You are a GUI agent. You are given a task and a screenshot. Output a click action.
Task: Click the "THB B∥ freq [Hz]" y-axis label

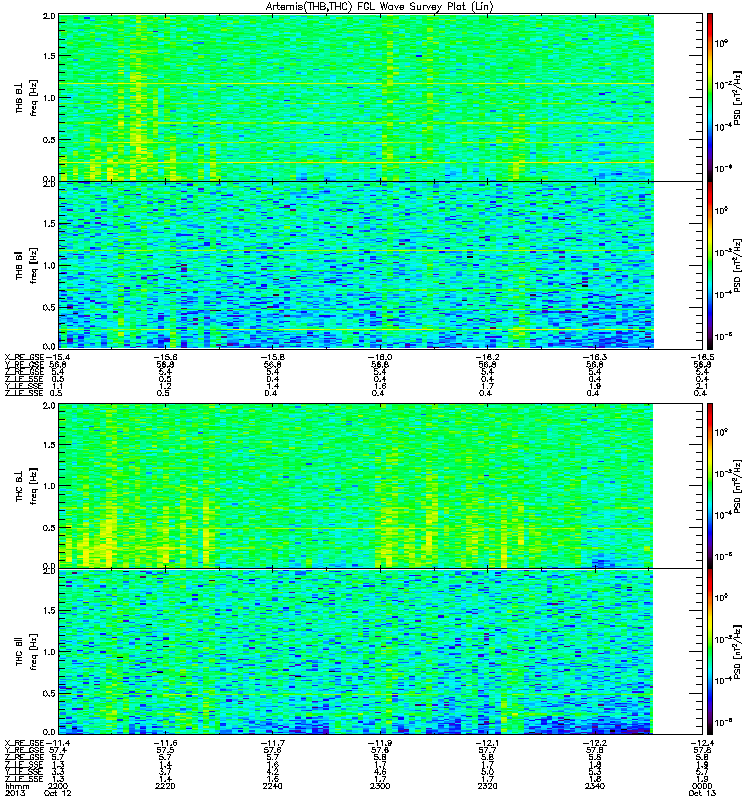[27, 265]
